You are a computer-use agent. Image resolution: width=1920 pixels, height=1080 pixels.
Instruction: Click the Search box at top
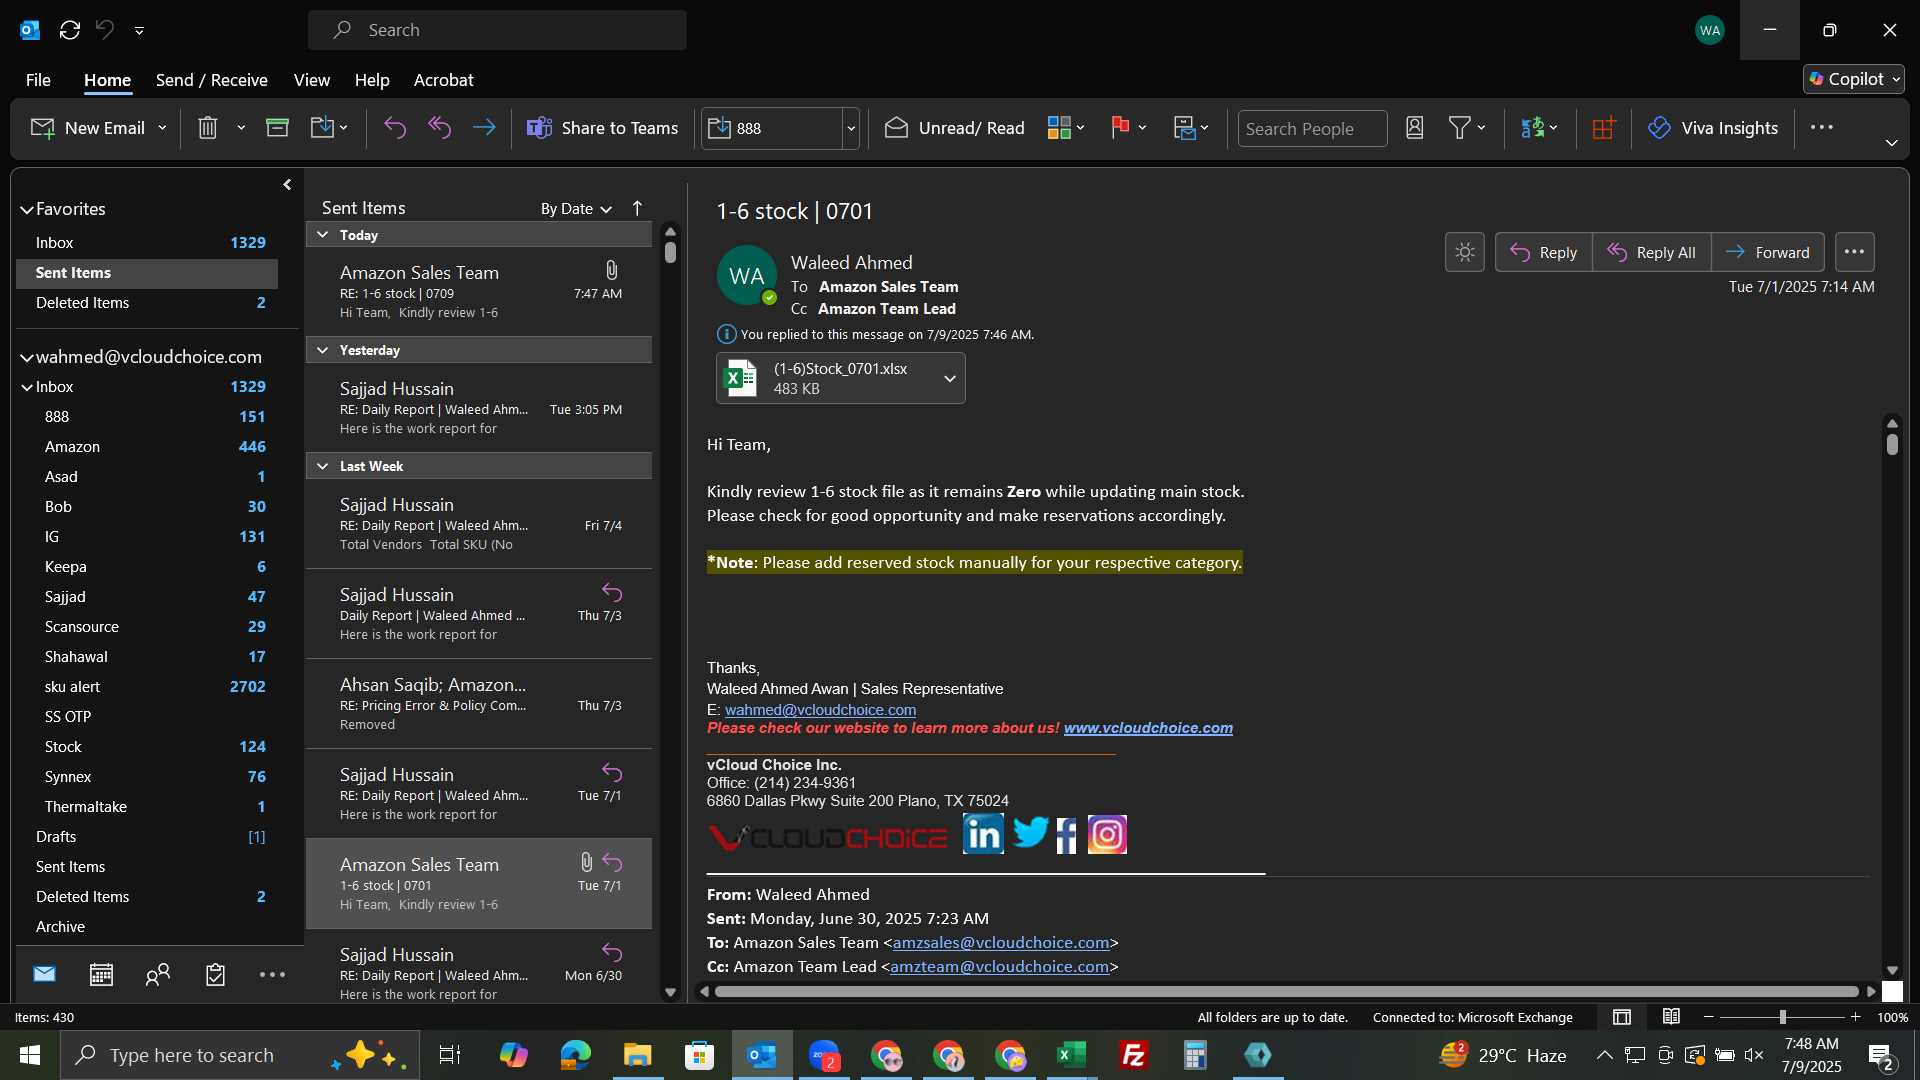497,30
